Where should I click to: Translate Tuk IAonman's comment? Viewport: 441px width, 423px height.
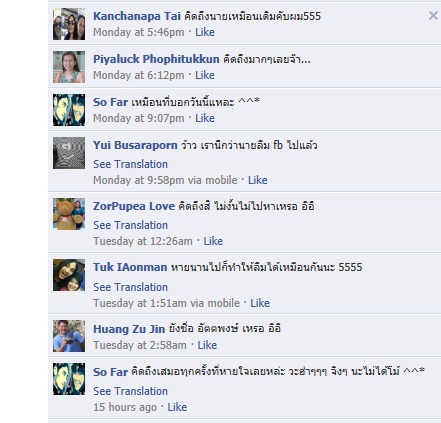click(130, 287)
